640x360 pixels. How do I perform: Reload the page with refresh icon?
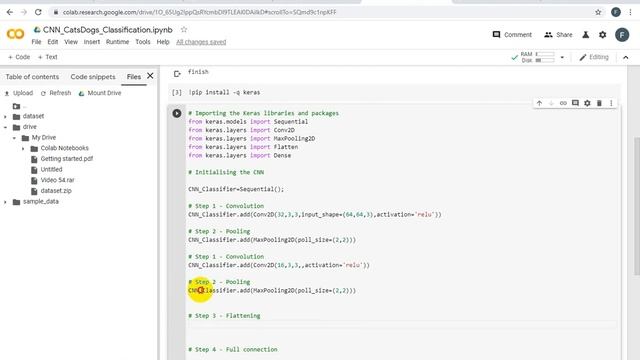pos(38,12)
